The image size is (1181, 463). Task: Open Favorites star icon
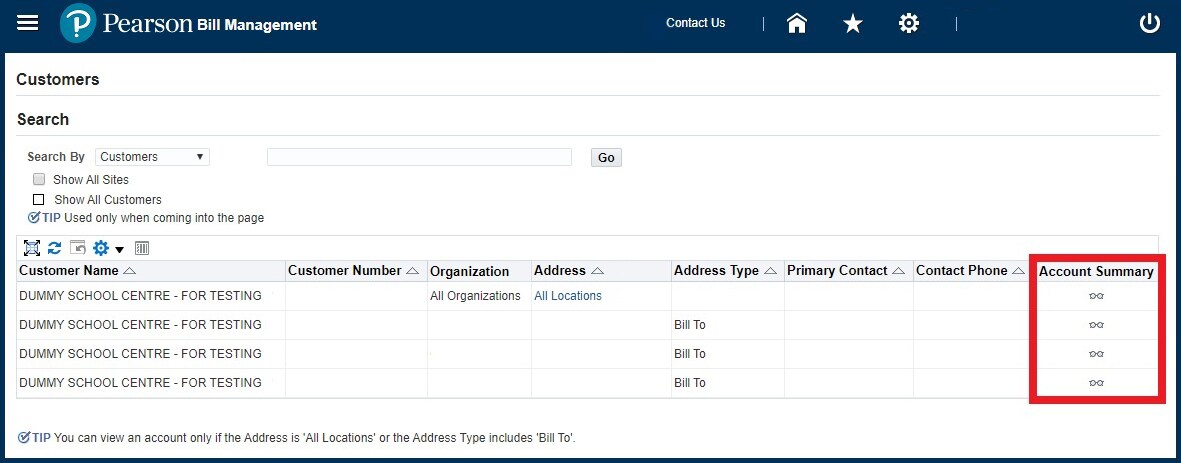point(853,23)
